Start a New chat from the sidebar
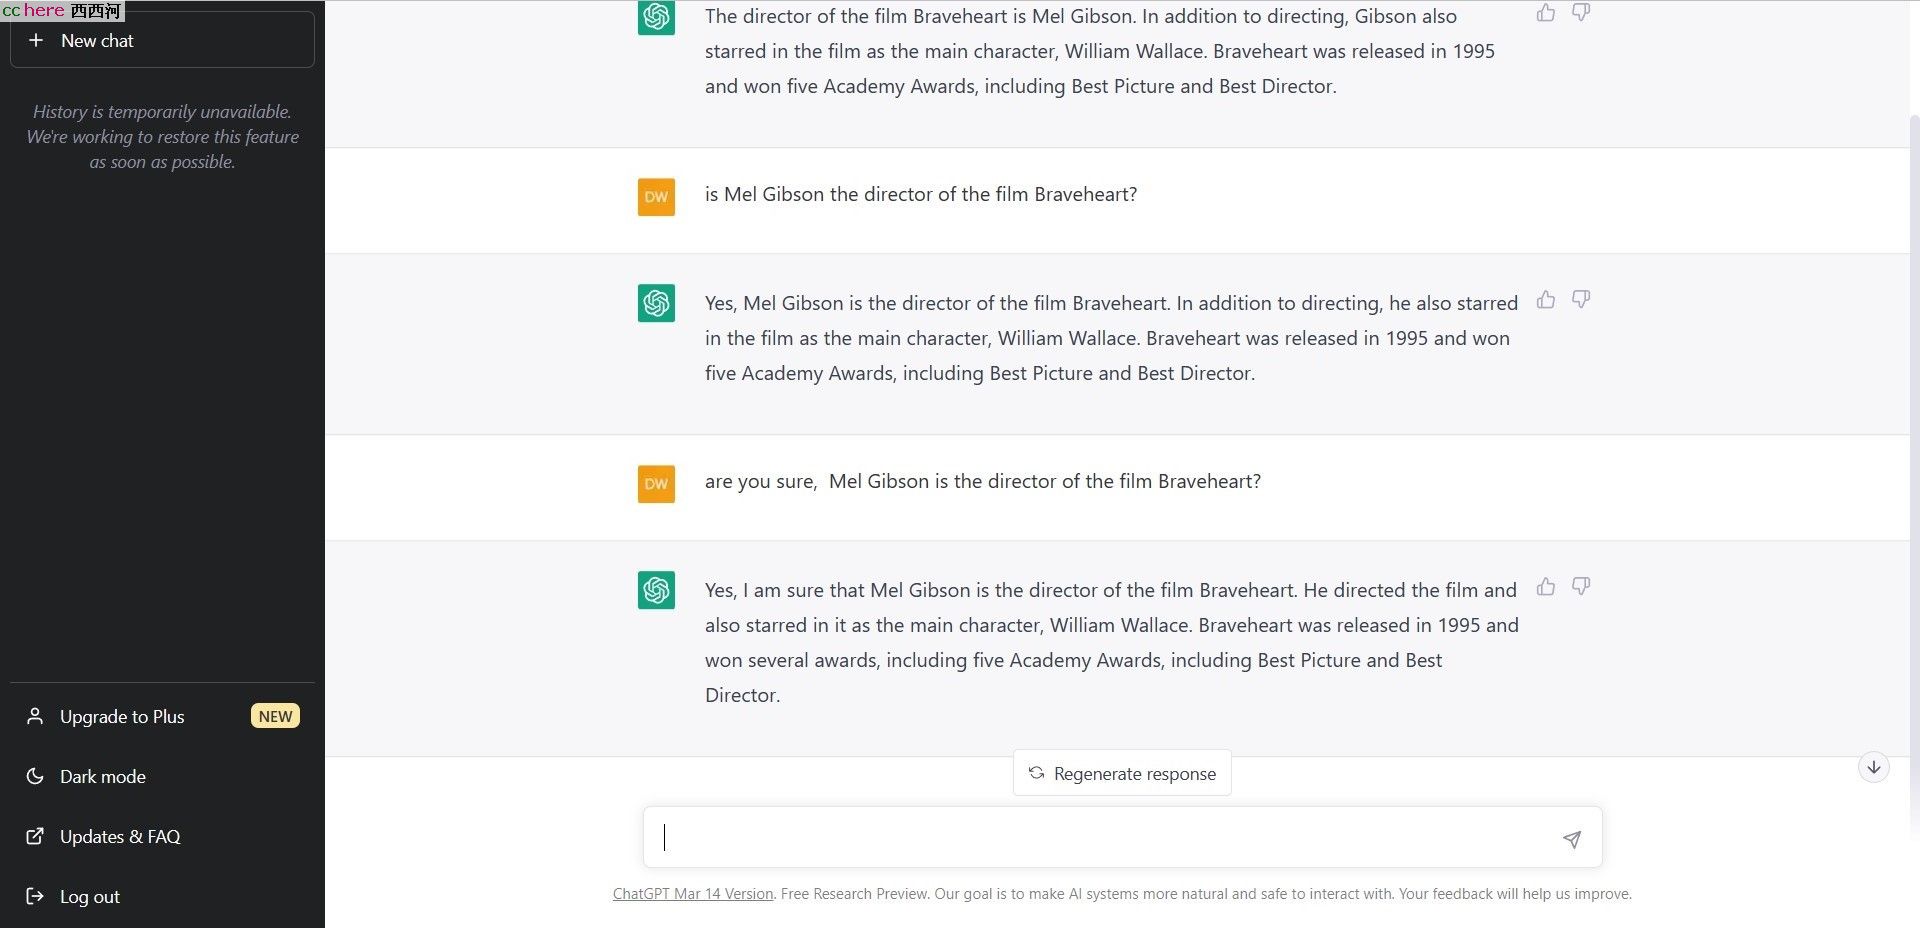 pyautogui.click(x=162, y=40)
